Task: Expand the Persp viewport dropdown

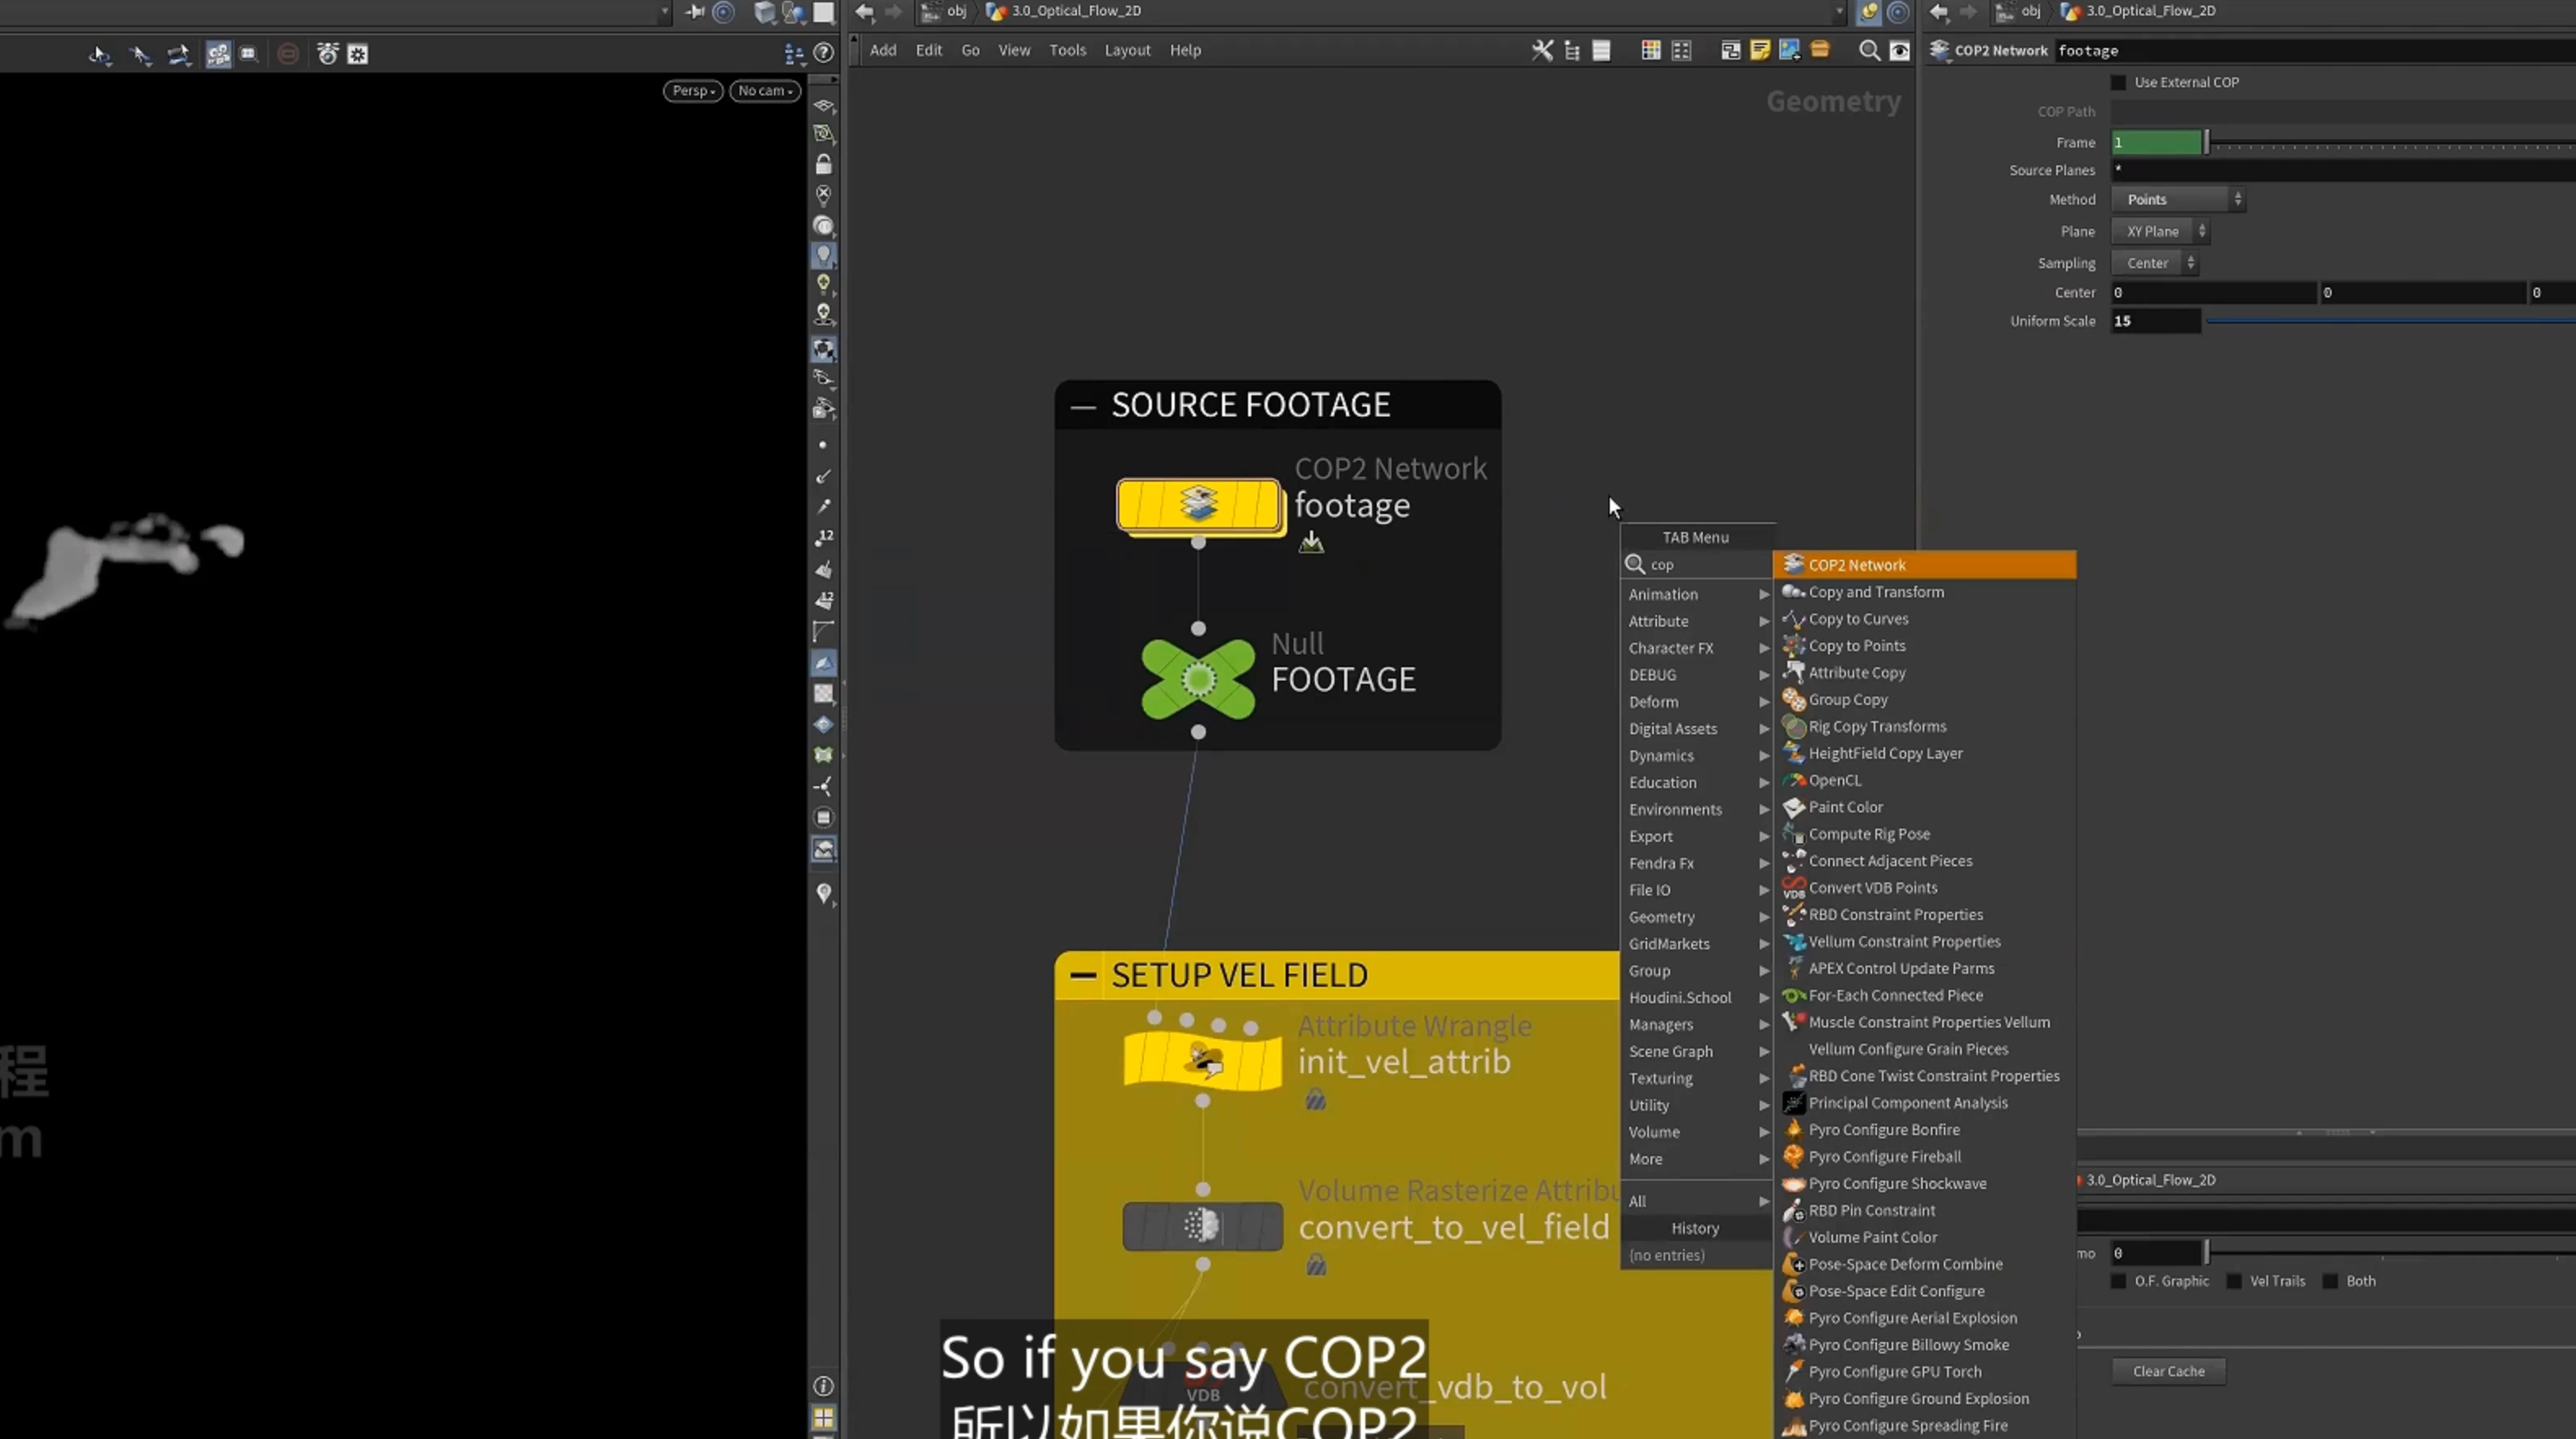Action: coord(693,91)
